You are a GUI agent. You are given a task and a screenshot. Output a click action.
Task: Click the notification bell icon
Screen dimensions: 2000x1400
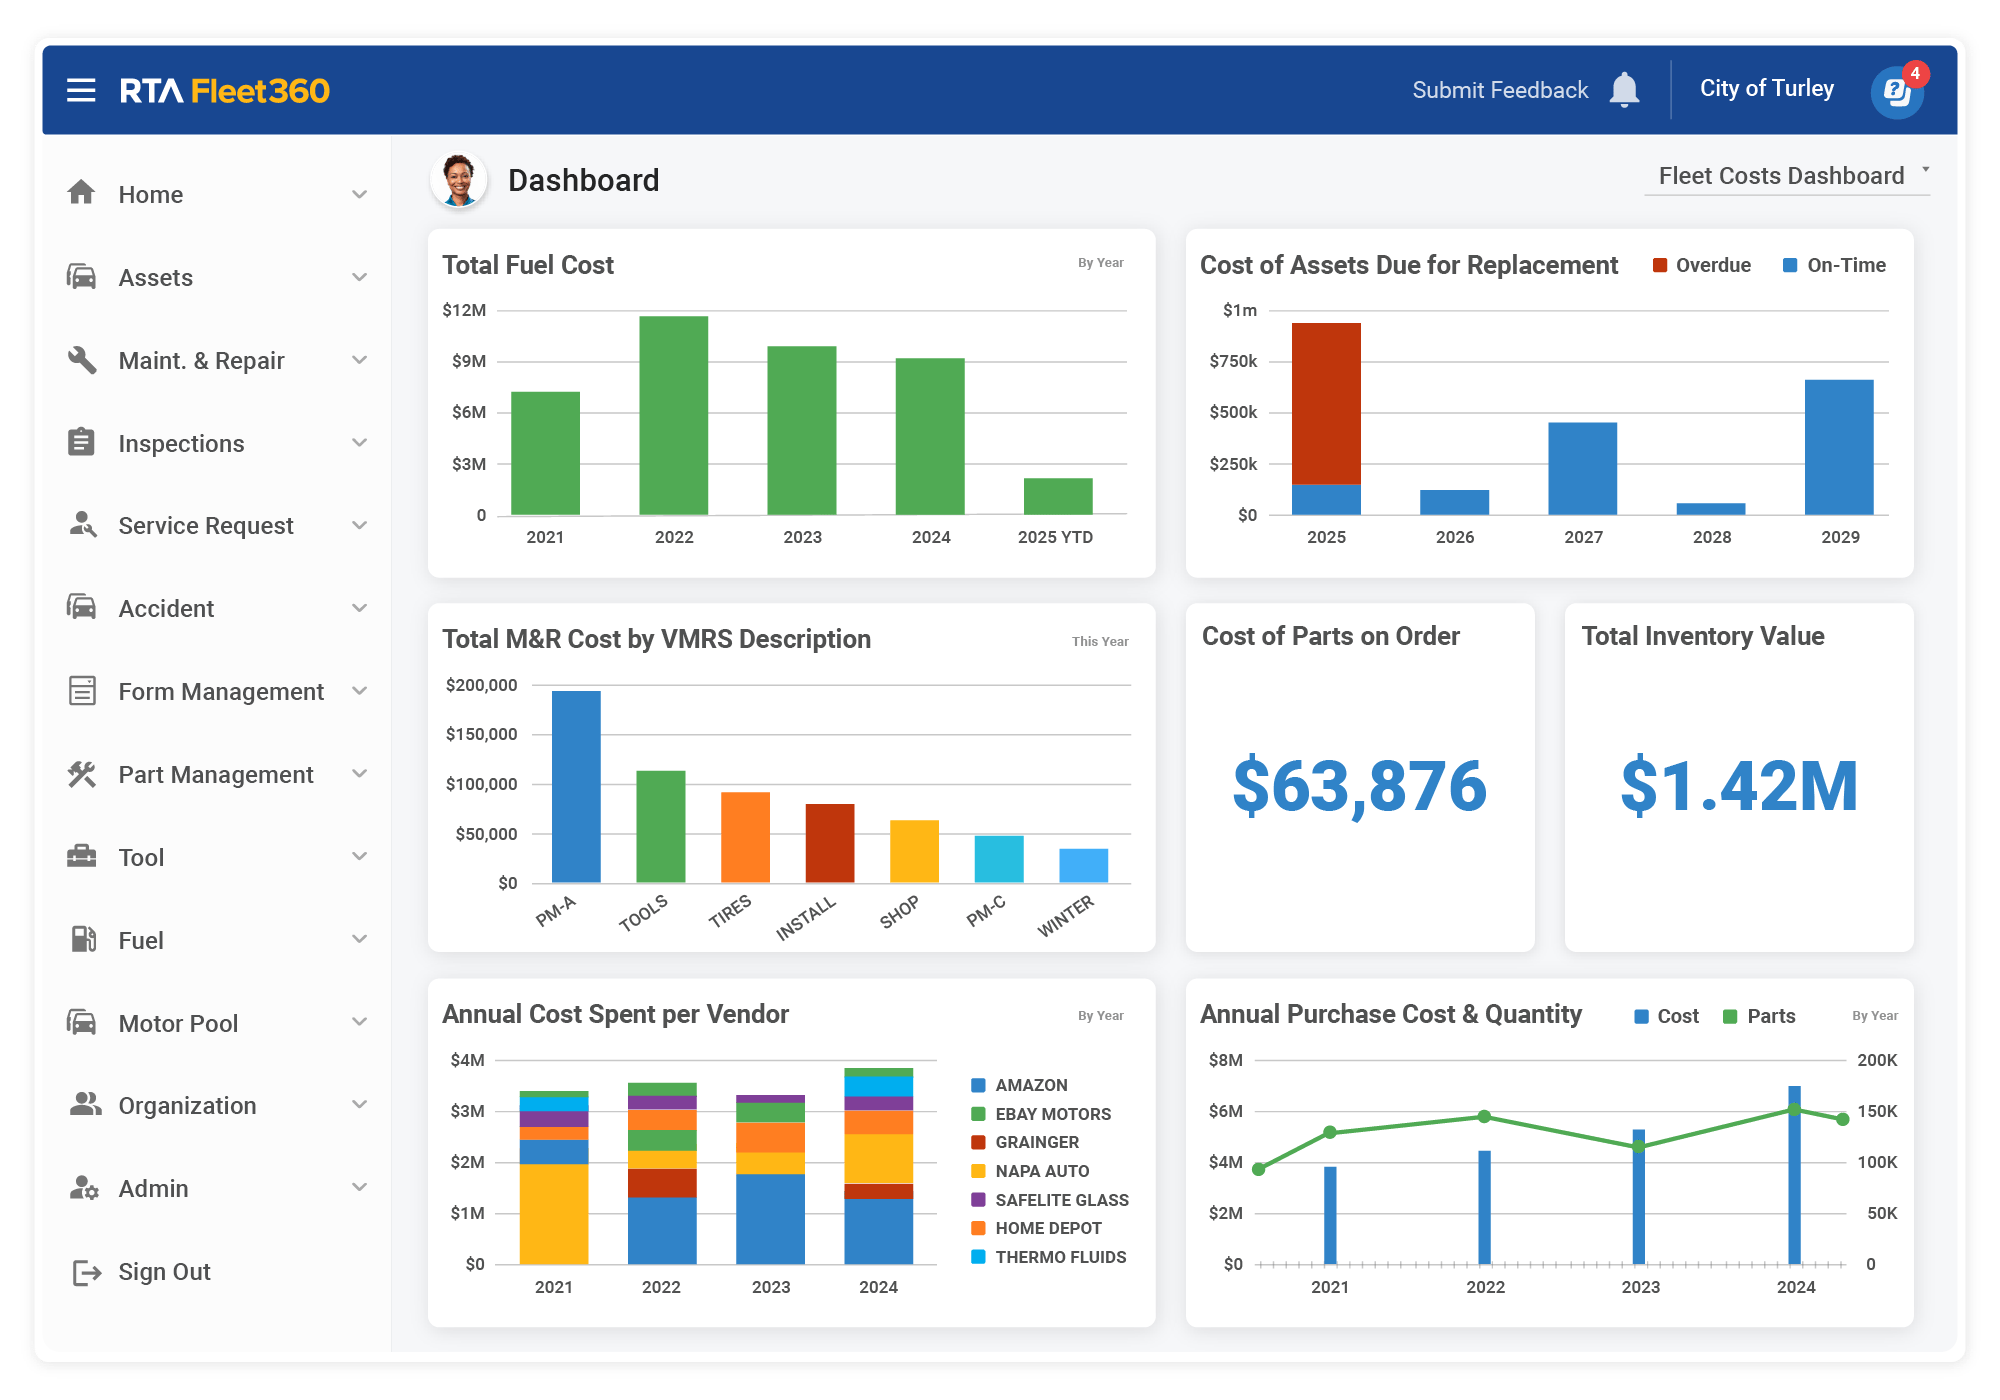point(1624,90)
